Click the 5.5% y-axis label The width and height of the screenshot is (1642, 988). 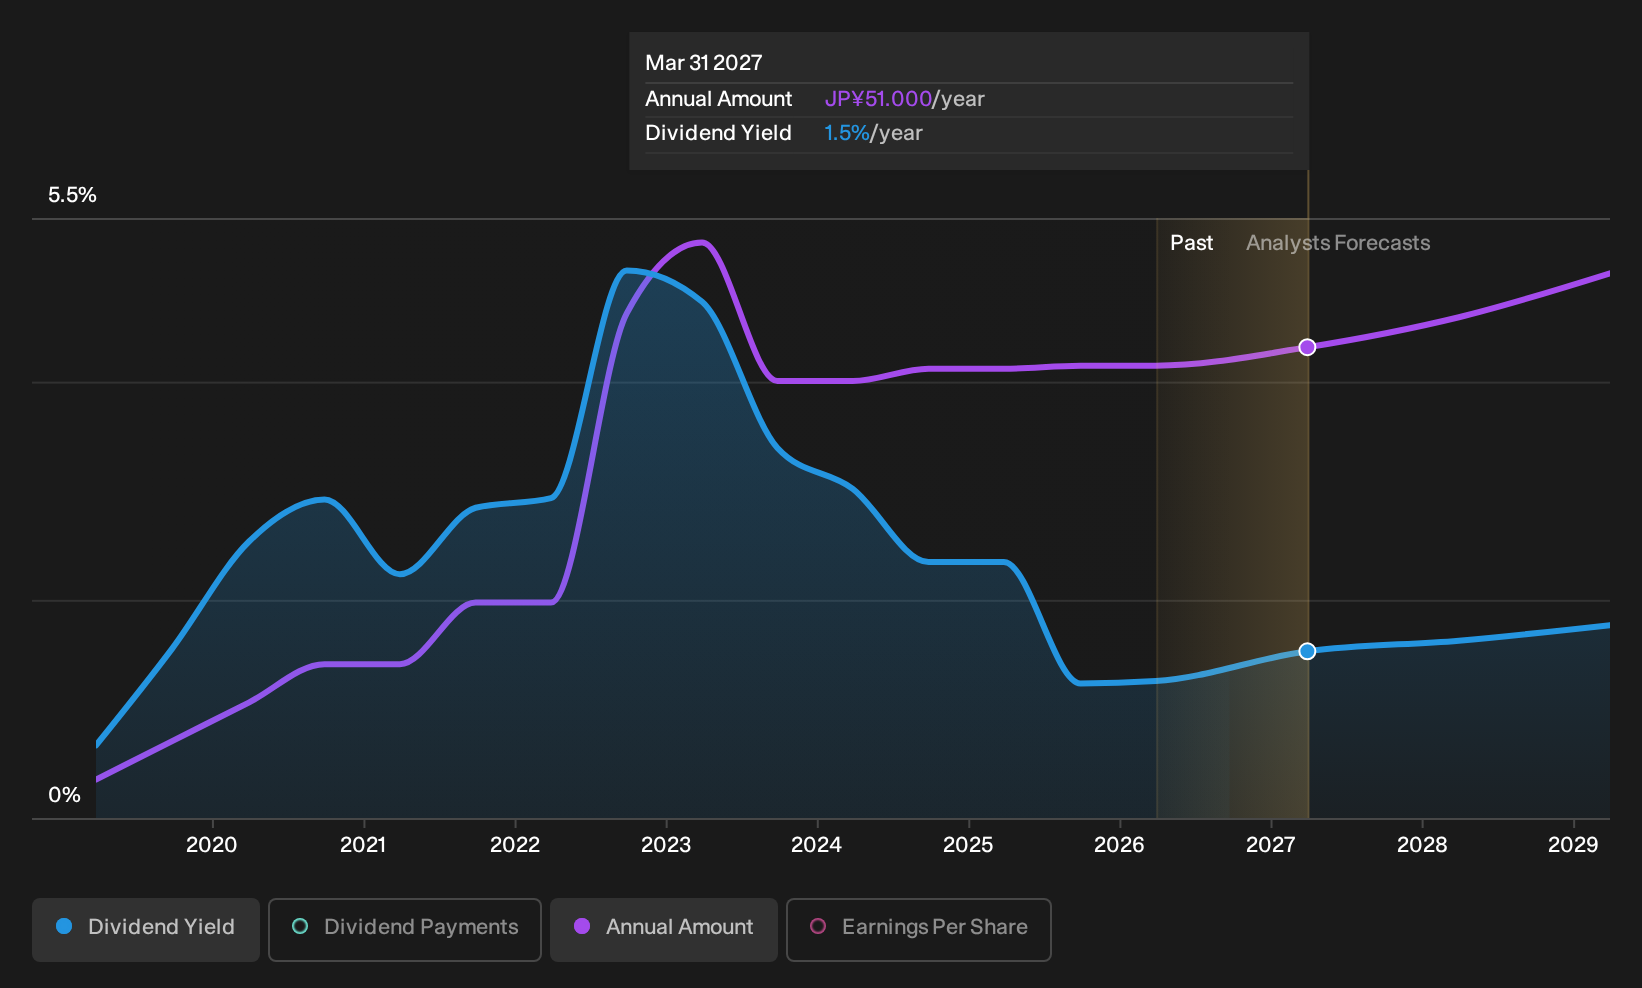pyautogui.click(x=72, y=195)
